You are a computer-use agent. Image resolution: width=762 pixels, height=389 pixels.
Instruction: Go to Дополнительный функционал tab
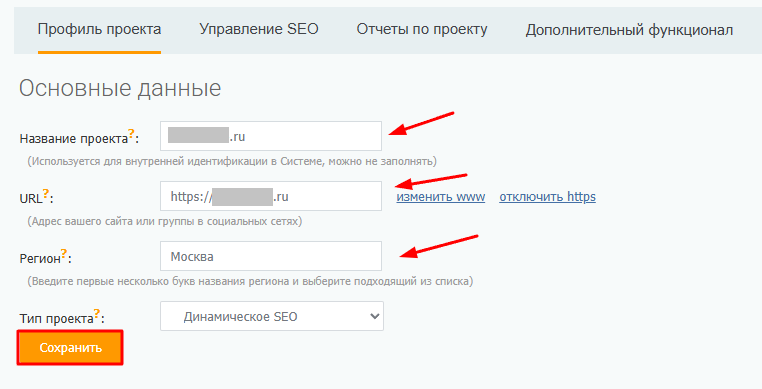(629, 30)
